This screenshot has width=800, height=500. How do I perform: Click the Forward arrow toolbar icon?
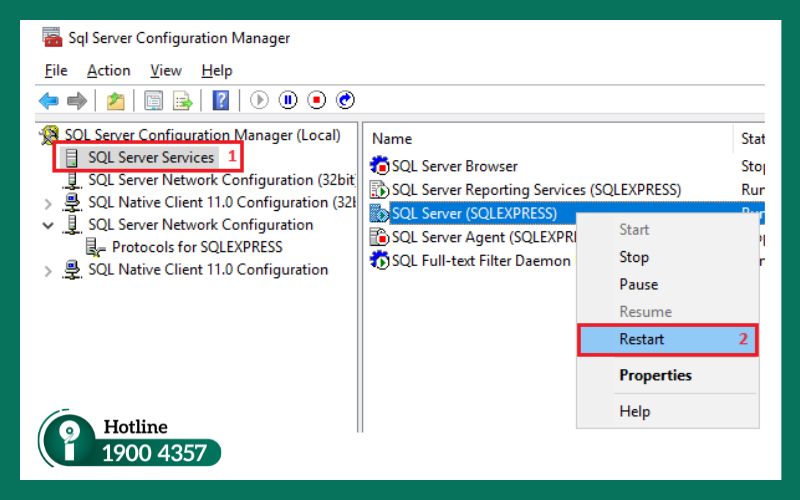point(77,101)
